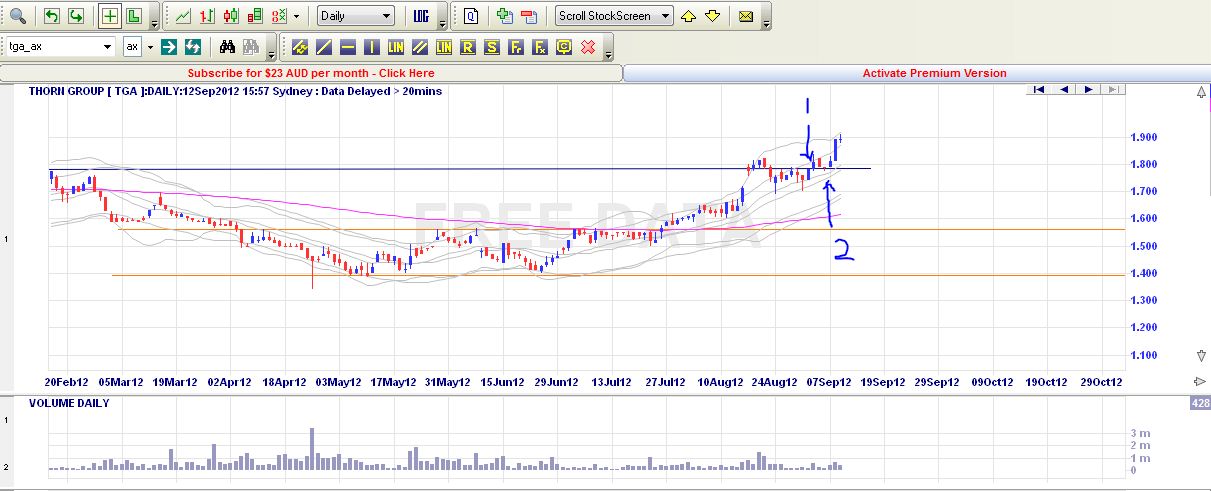
Task: Click the greyed skip-to-end button
Action: 1114,90
